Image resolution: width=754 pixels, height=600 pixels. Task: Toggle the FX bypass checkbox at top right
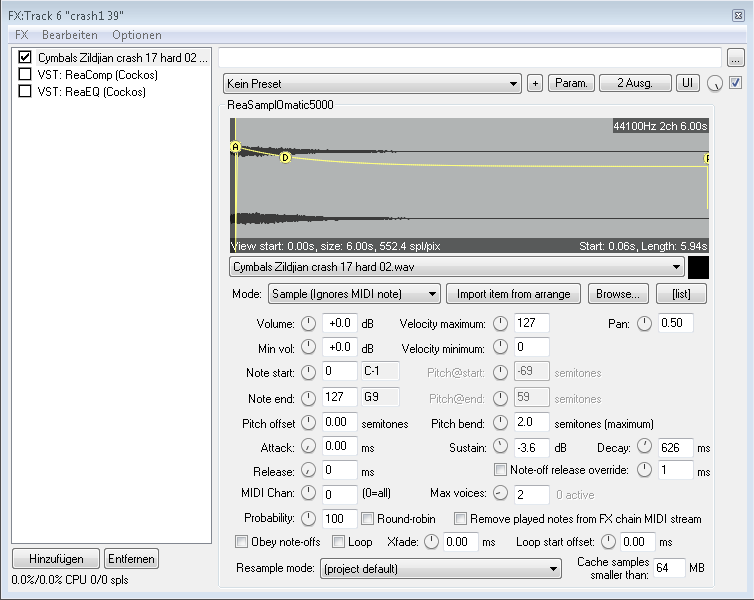[736, 83]
